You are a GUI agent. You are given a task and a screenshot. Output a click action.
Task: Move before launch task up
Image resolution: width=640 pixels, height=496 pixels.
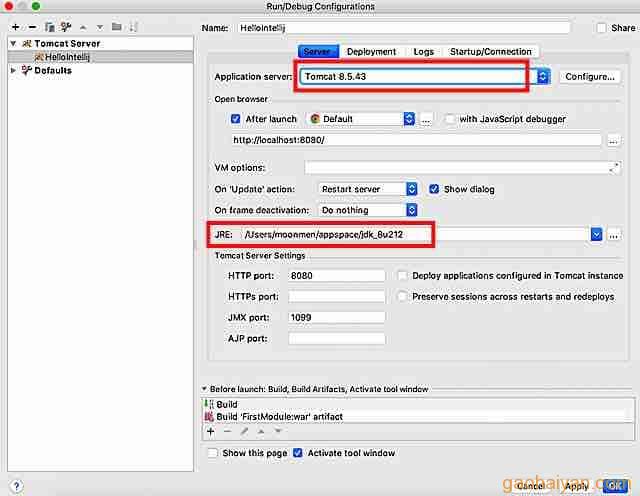(261, 431)
